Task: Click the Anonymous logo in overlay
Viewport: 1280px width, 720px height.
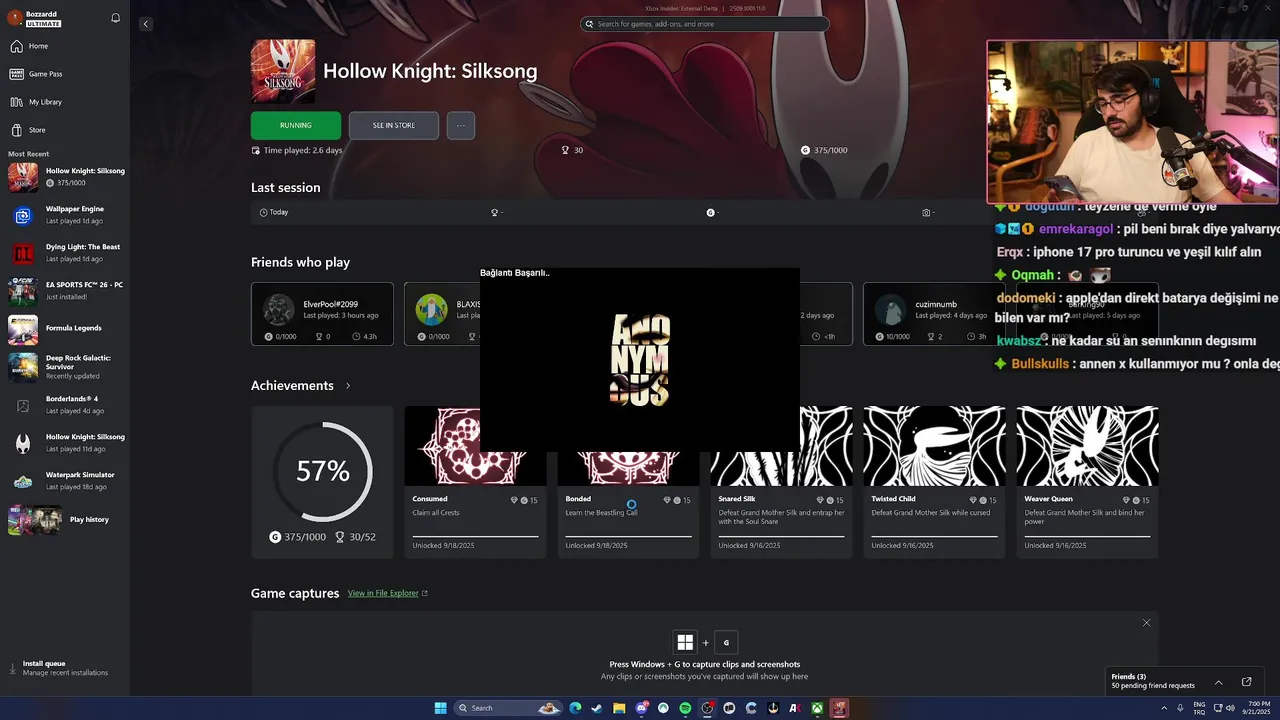Action: (639, 360)
